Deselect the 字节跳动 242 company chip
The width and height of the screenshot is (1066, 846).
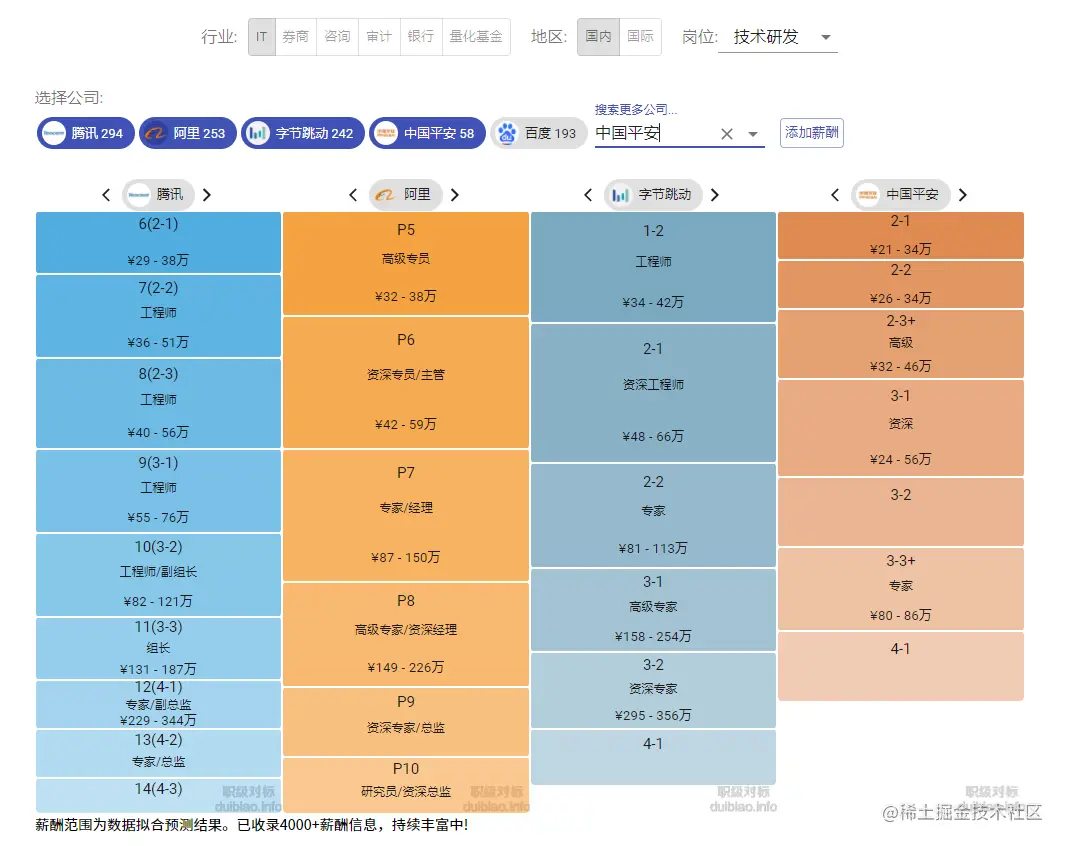pyautogui.click(x=303, y=133)
